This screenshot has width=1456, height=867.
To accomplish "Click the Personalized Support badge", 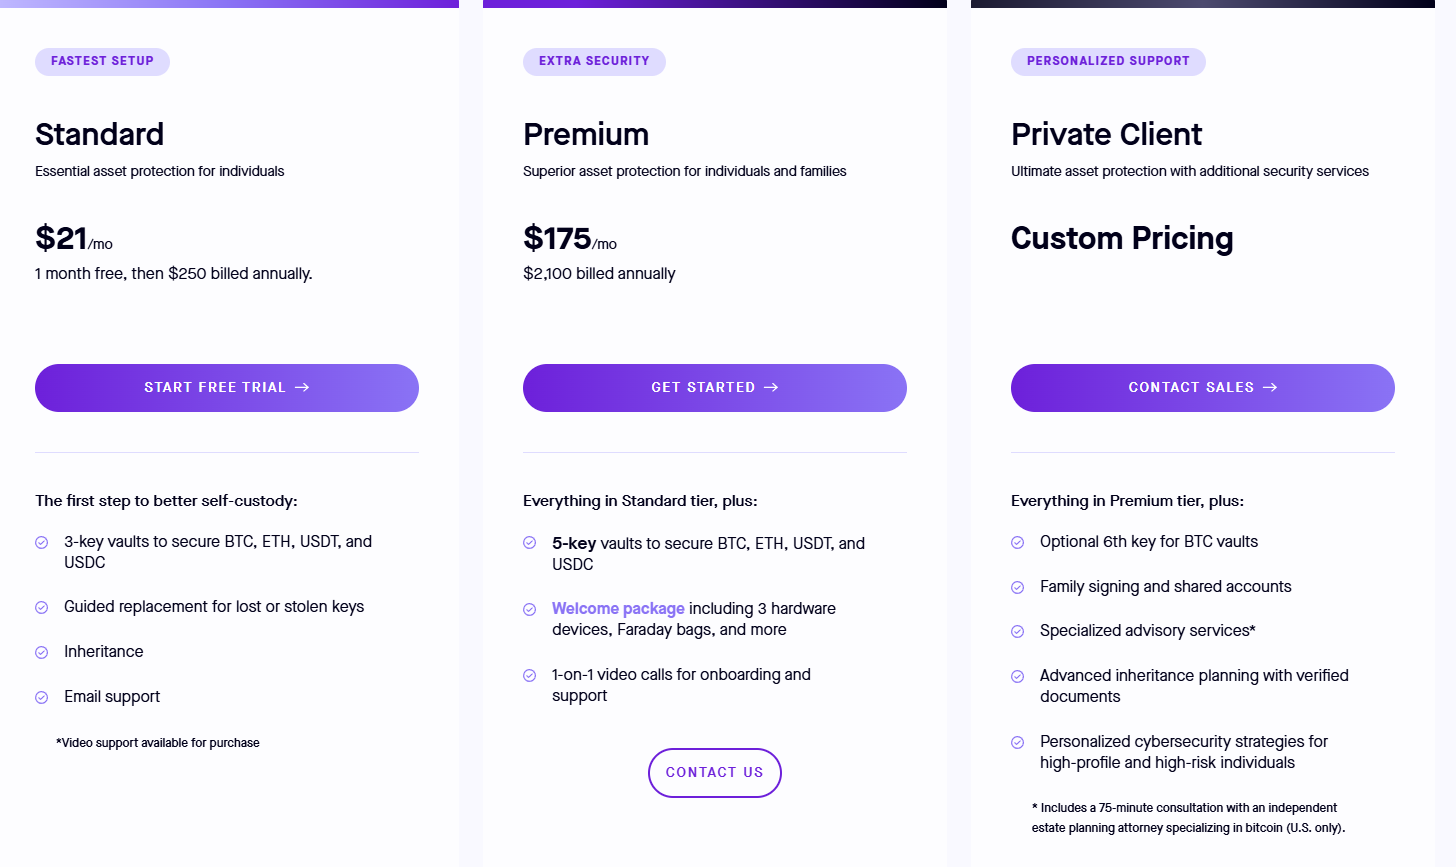I will pos(1108,61).
